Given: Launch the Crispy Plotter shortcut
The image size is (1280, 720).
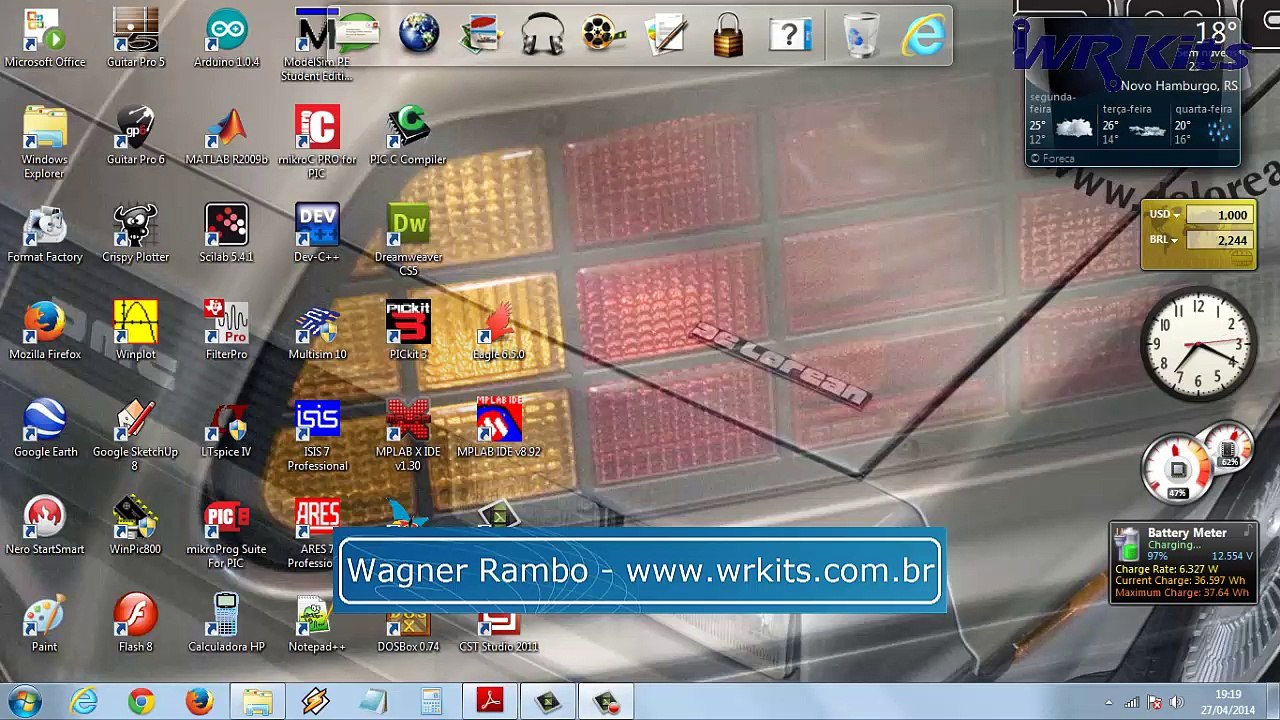Looking at the screenshot, I should 136,233.
